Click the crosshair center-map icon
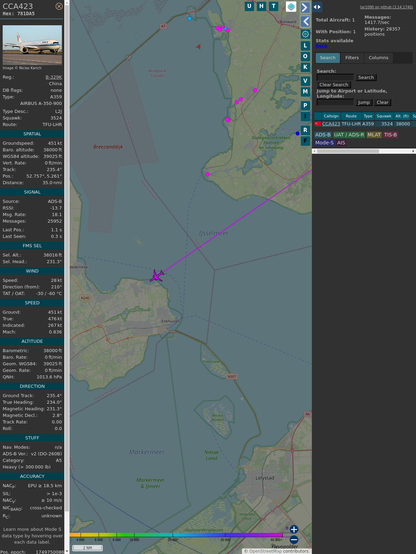 [x=305, y=34]
